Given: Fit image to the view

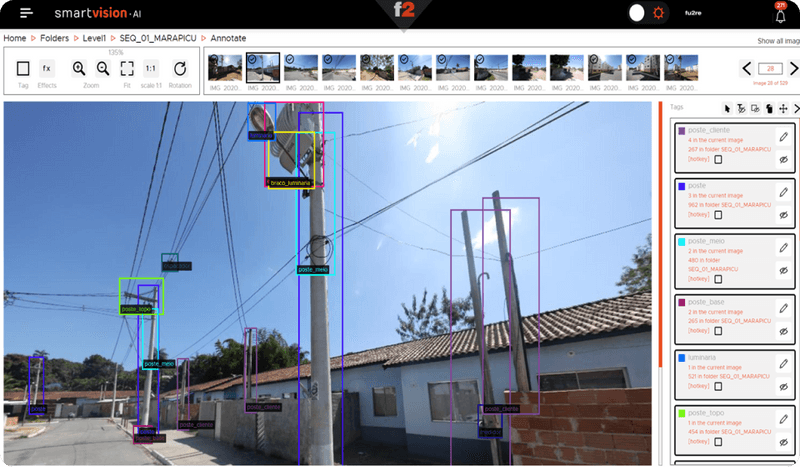Looking at the screenshot, I should click(127, 69).
